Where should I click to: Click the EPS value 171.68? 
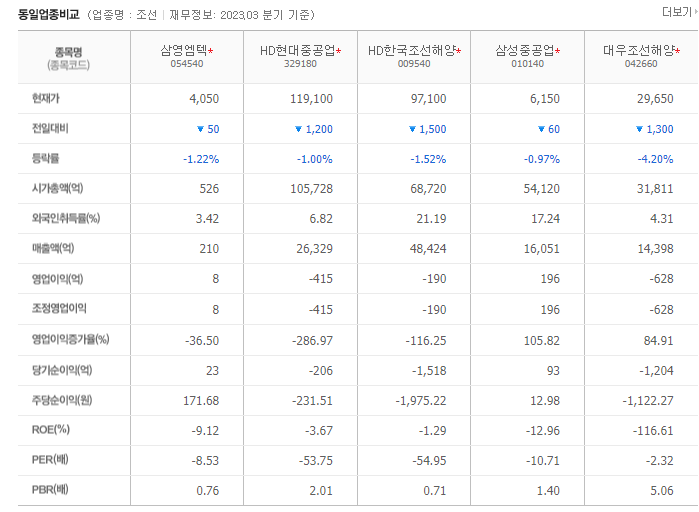pyautogui.click(x=201, y=401)
